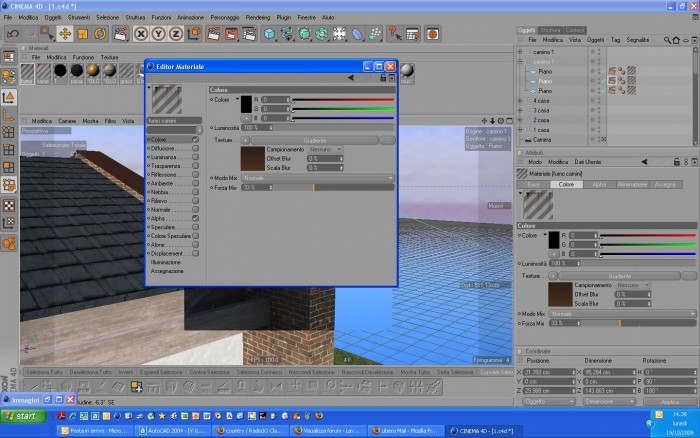The width and height of the screenshot is (700, 438).
Task: Add a Cube primitive object
Action: click(270, 34)
